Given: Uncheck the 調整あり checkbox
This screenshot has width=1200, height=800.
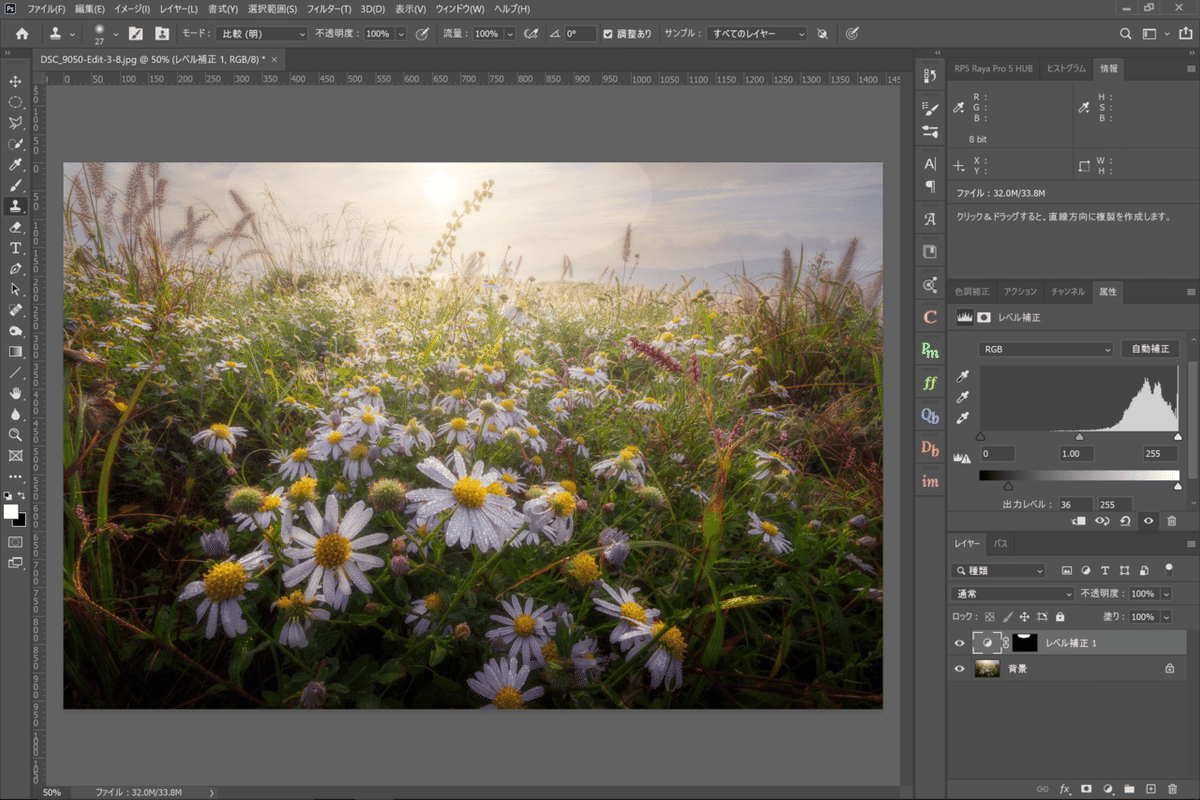Looking at the screenshot, I should pos(608,34).
